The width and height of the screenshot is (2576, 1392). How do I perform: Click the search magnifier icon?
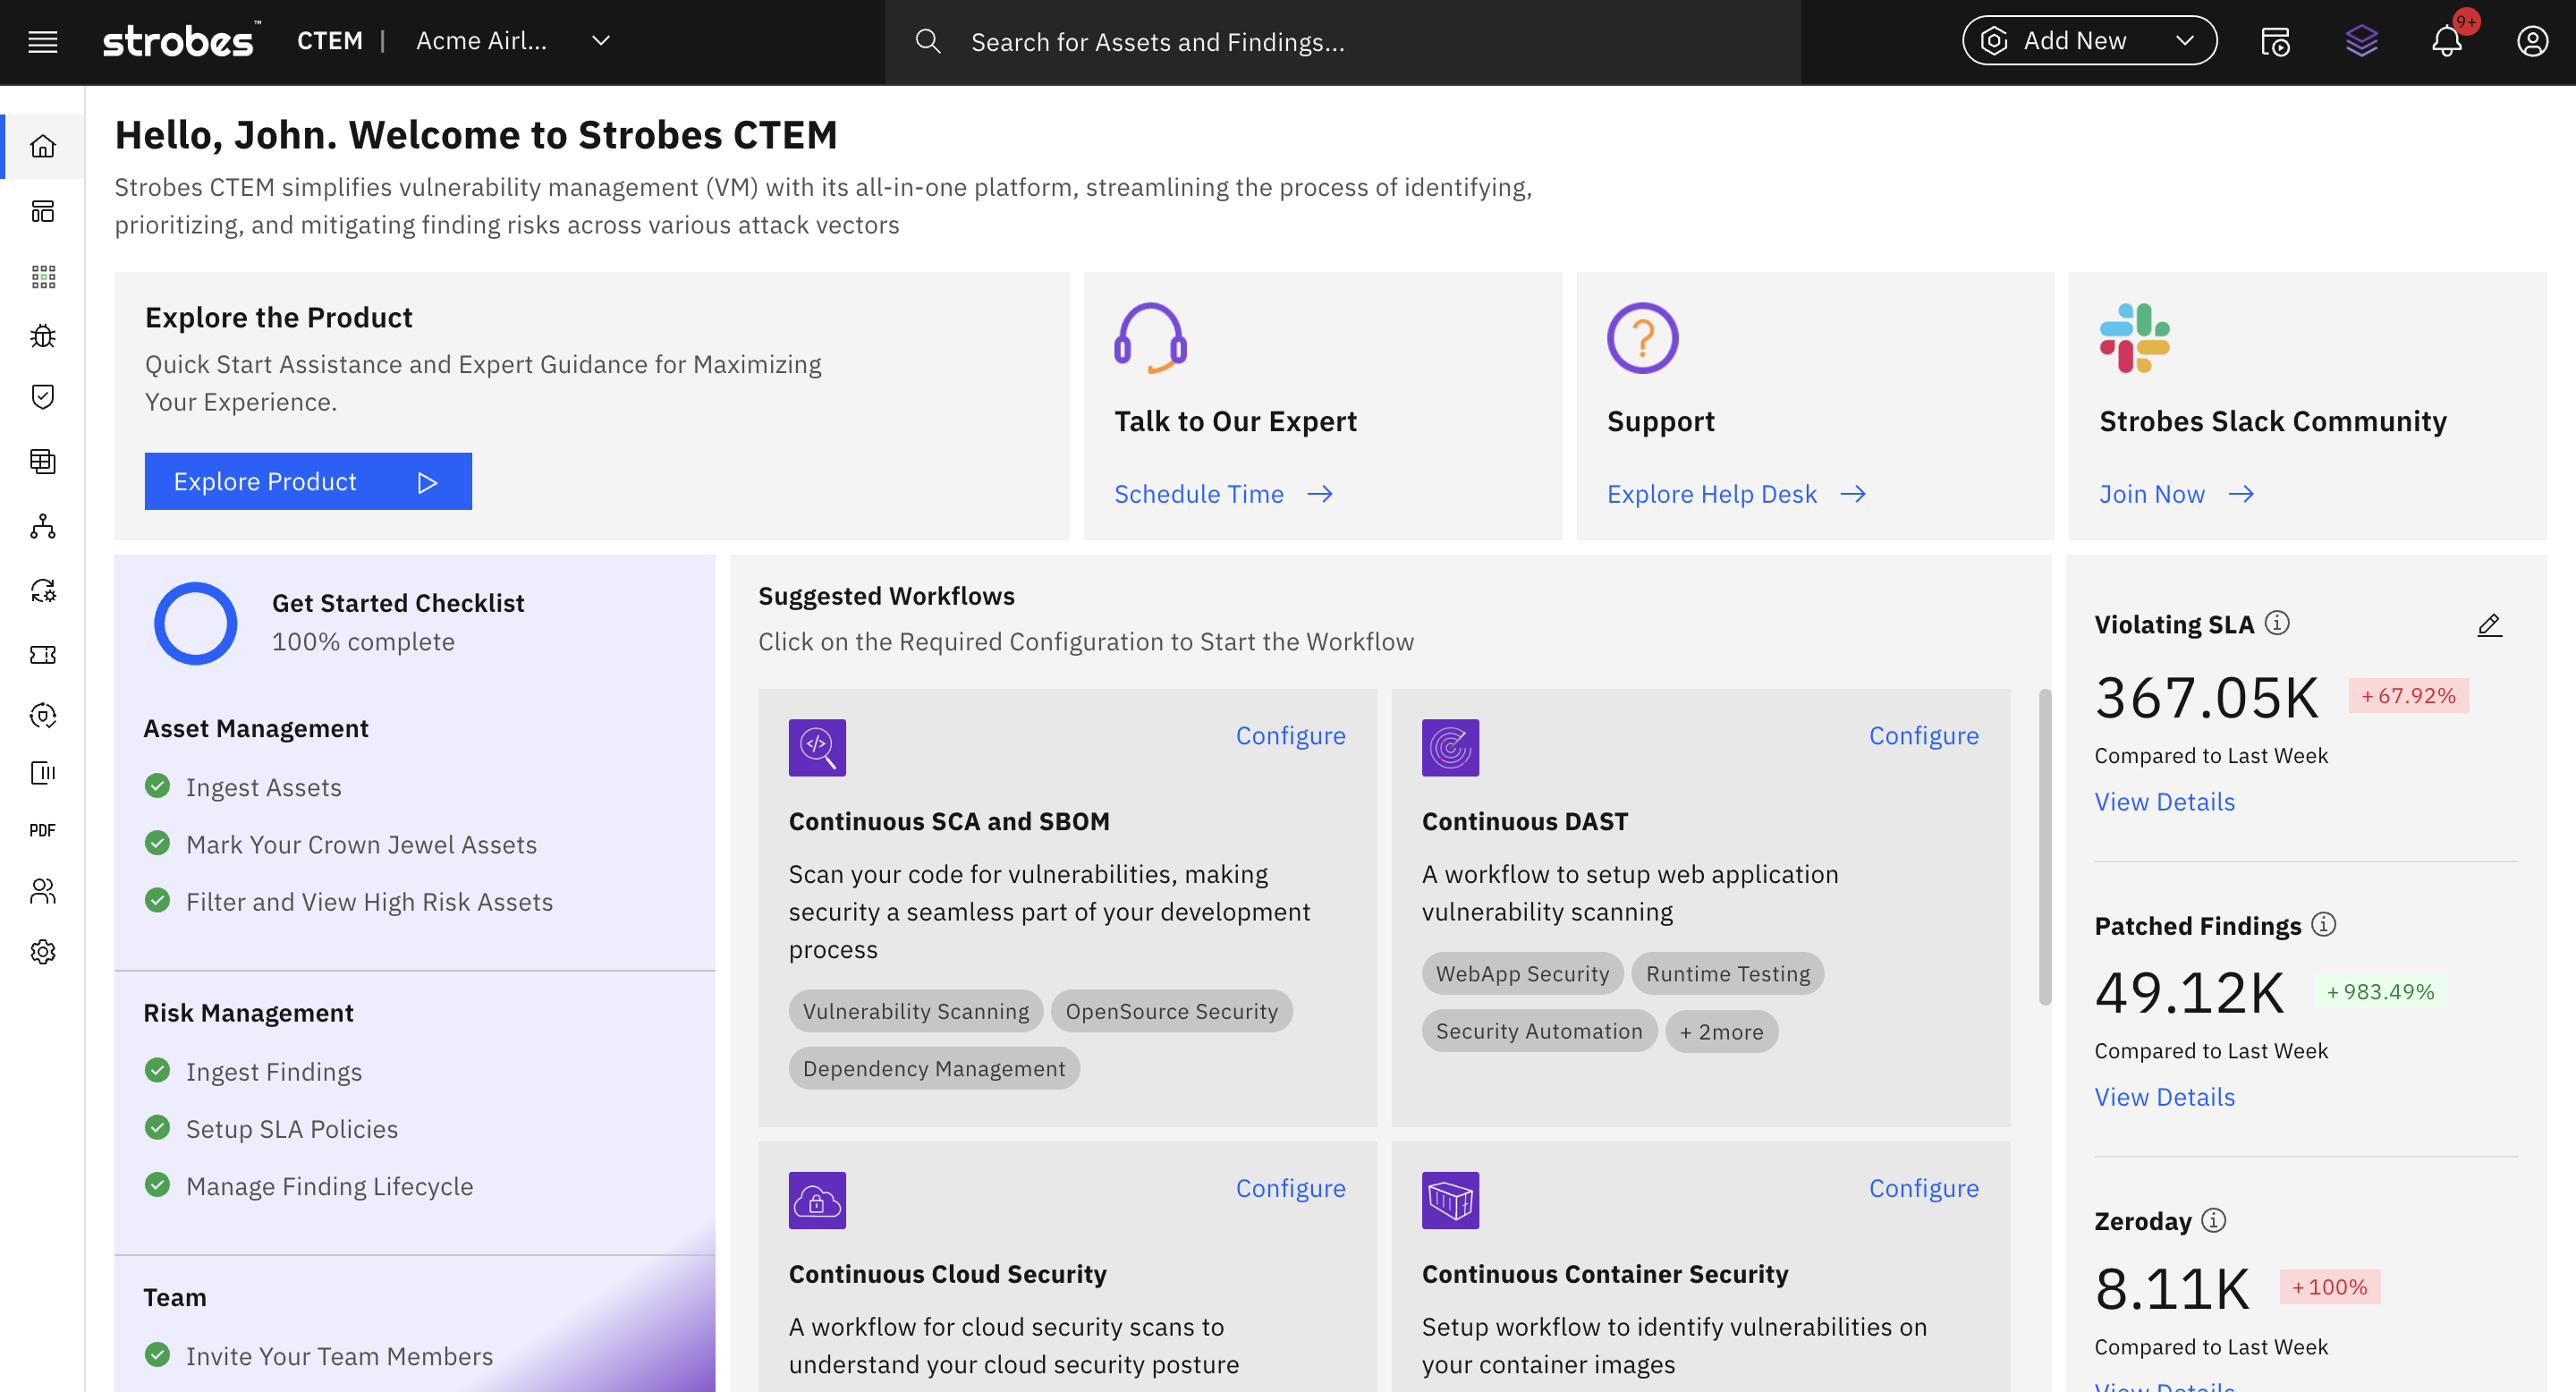tap(928, 41)
